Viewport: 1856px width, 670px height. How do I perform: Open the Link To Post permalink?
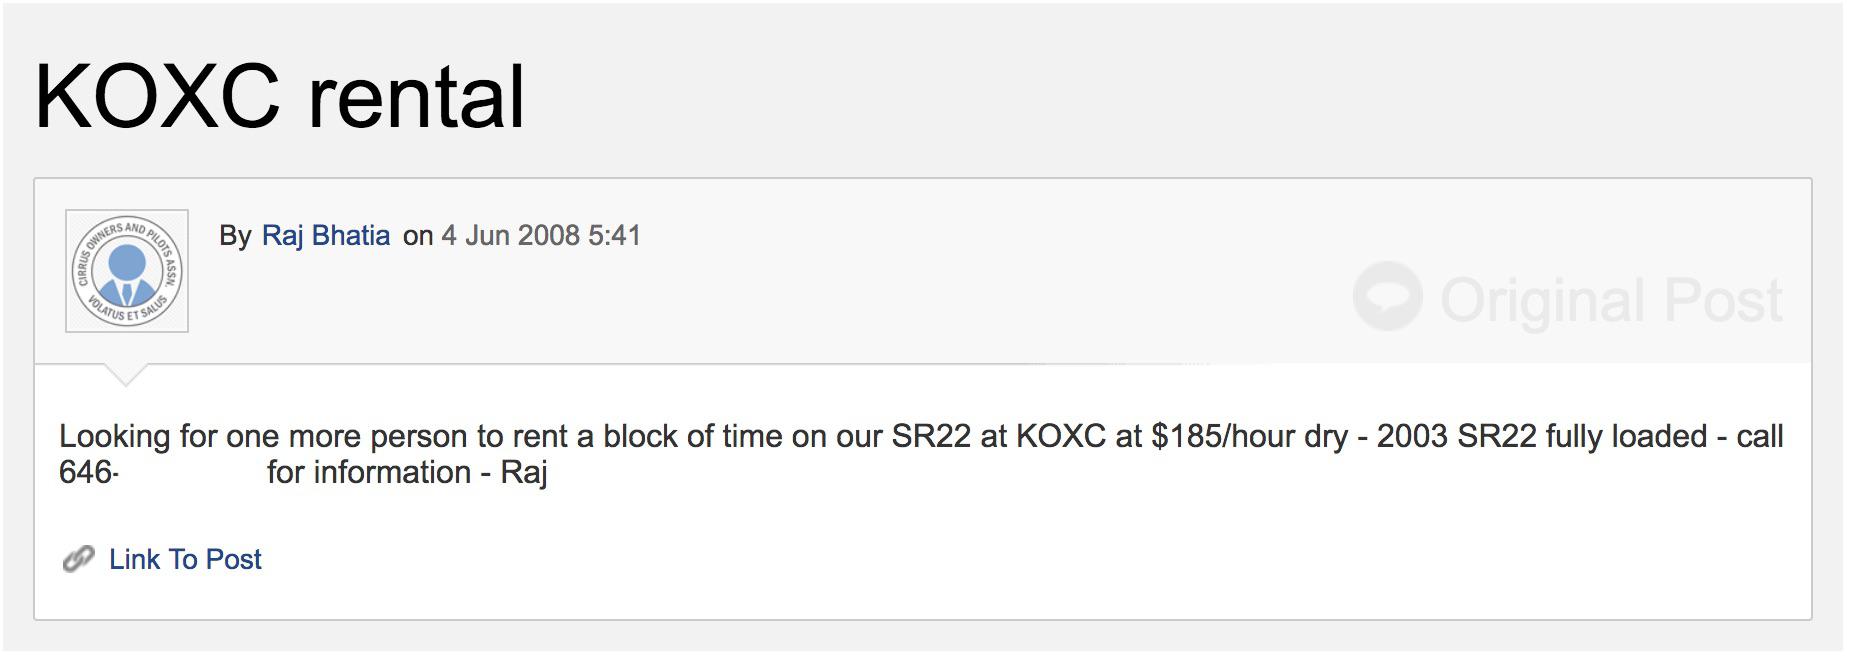(185, 560)
